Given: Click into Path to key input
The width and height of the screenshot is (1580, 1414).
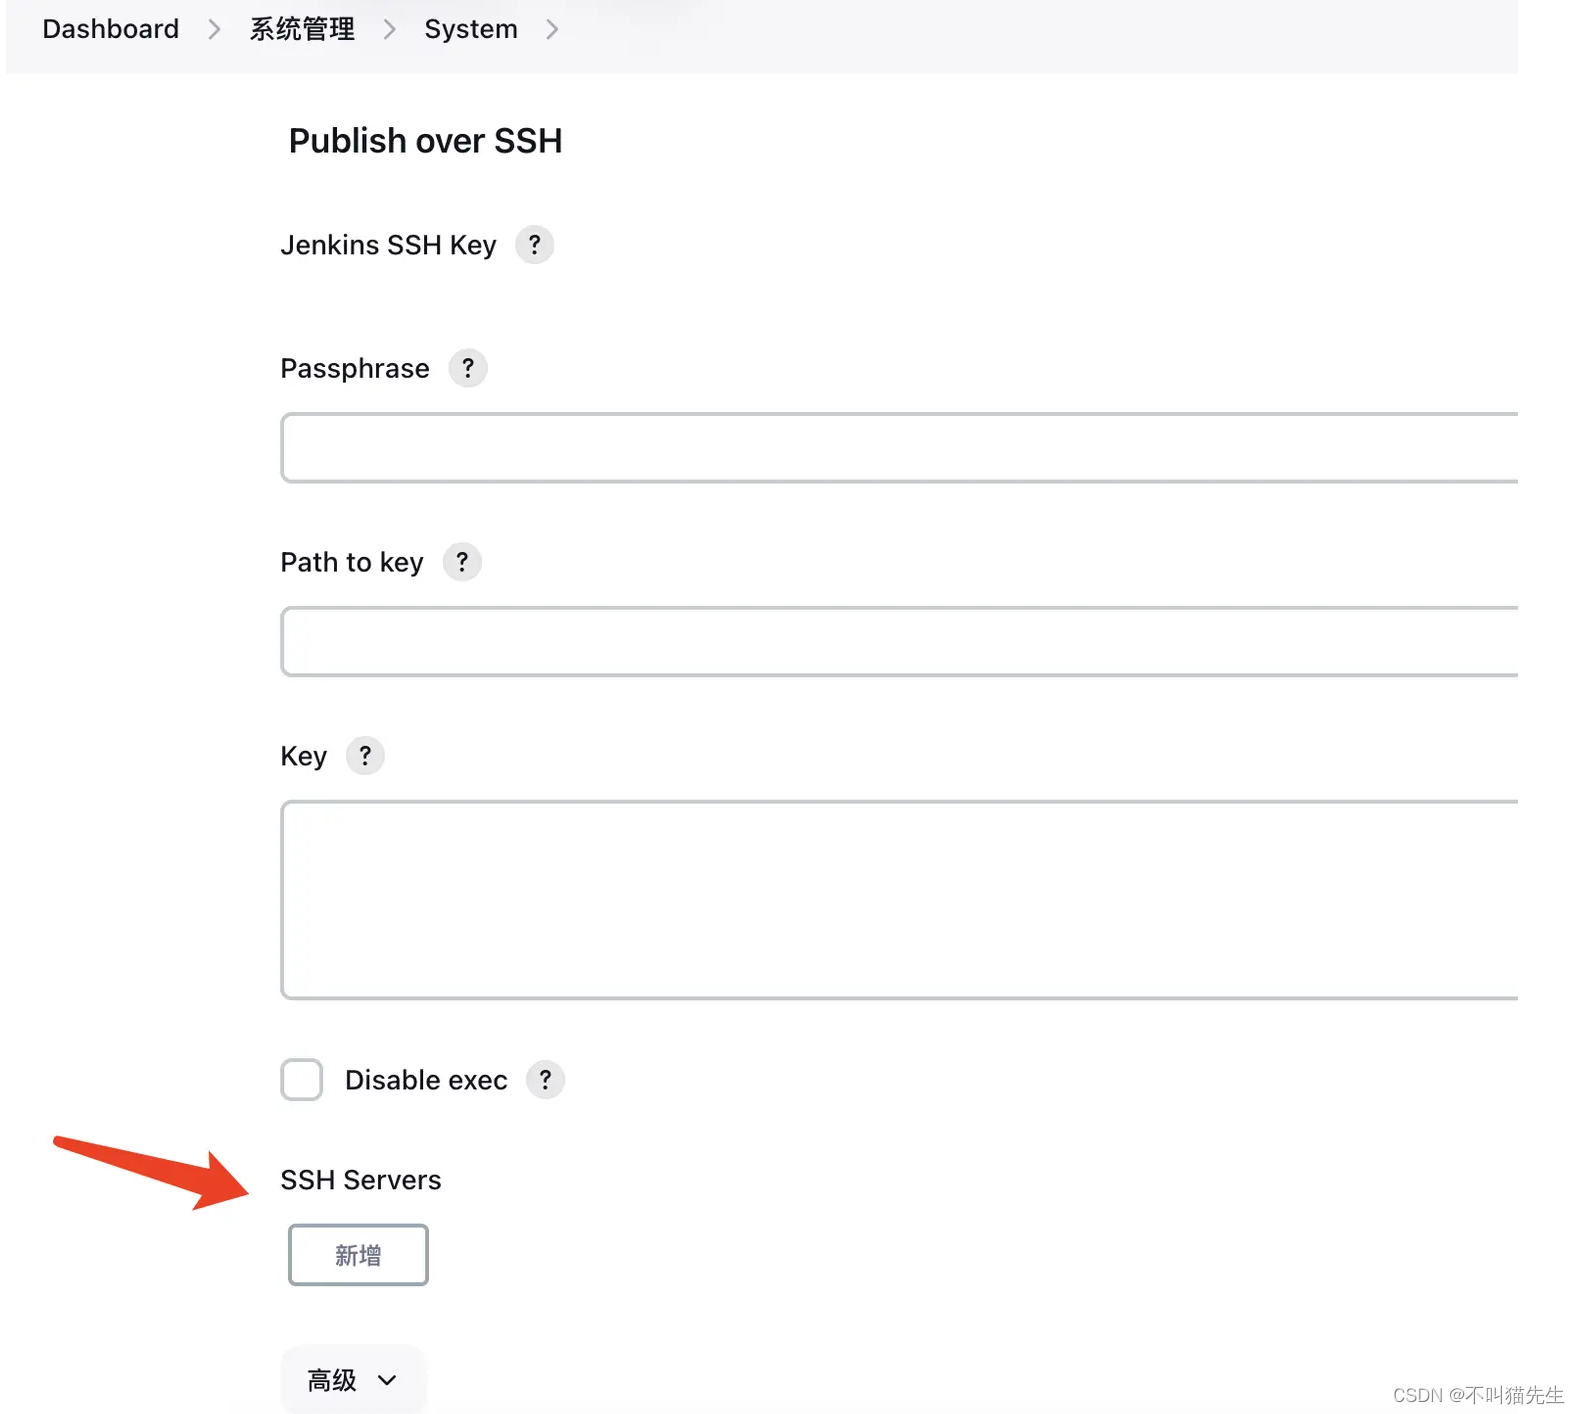Looking at the screenshot, I should pyautogui.click(x=898, y=642).
